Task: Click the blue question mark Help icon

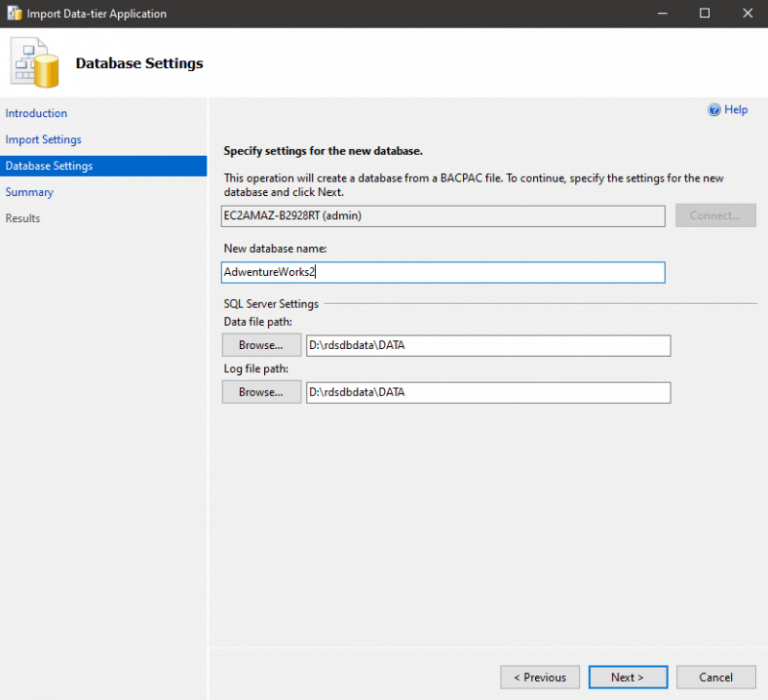Action: [714, 110]
